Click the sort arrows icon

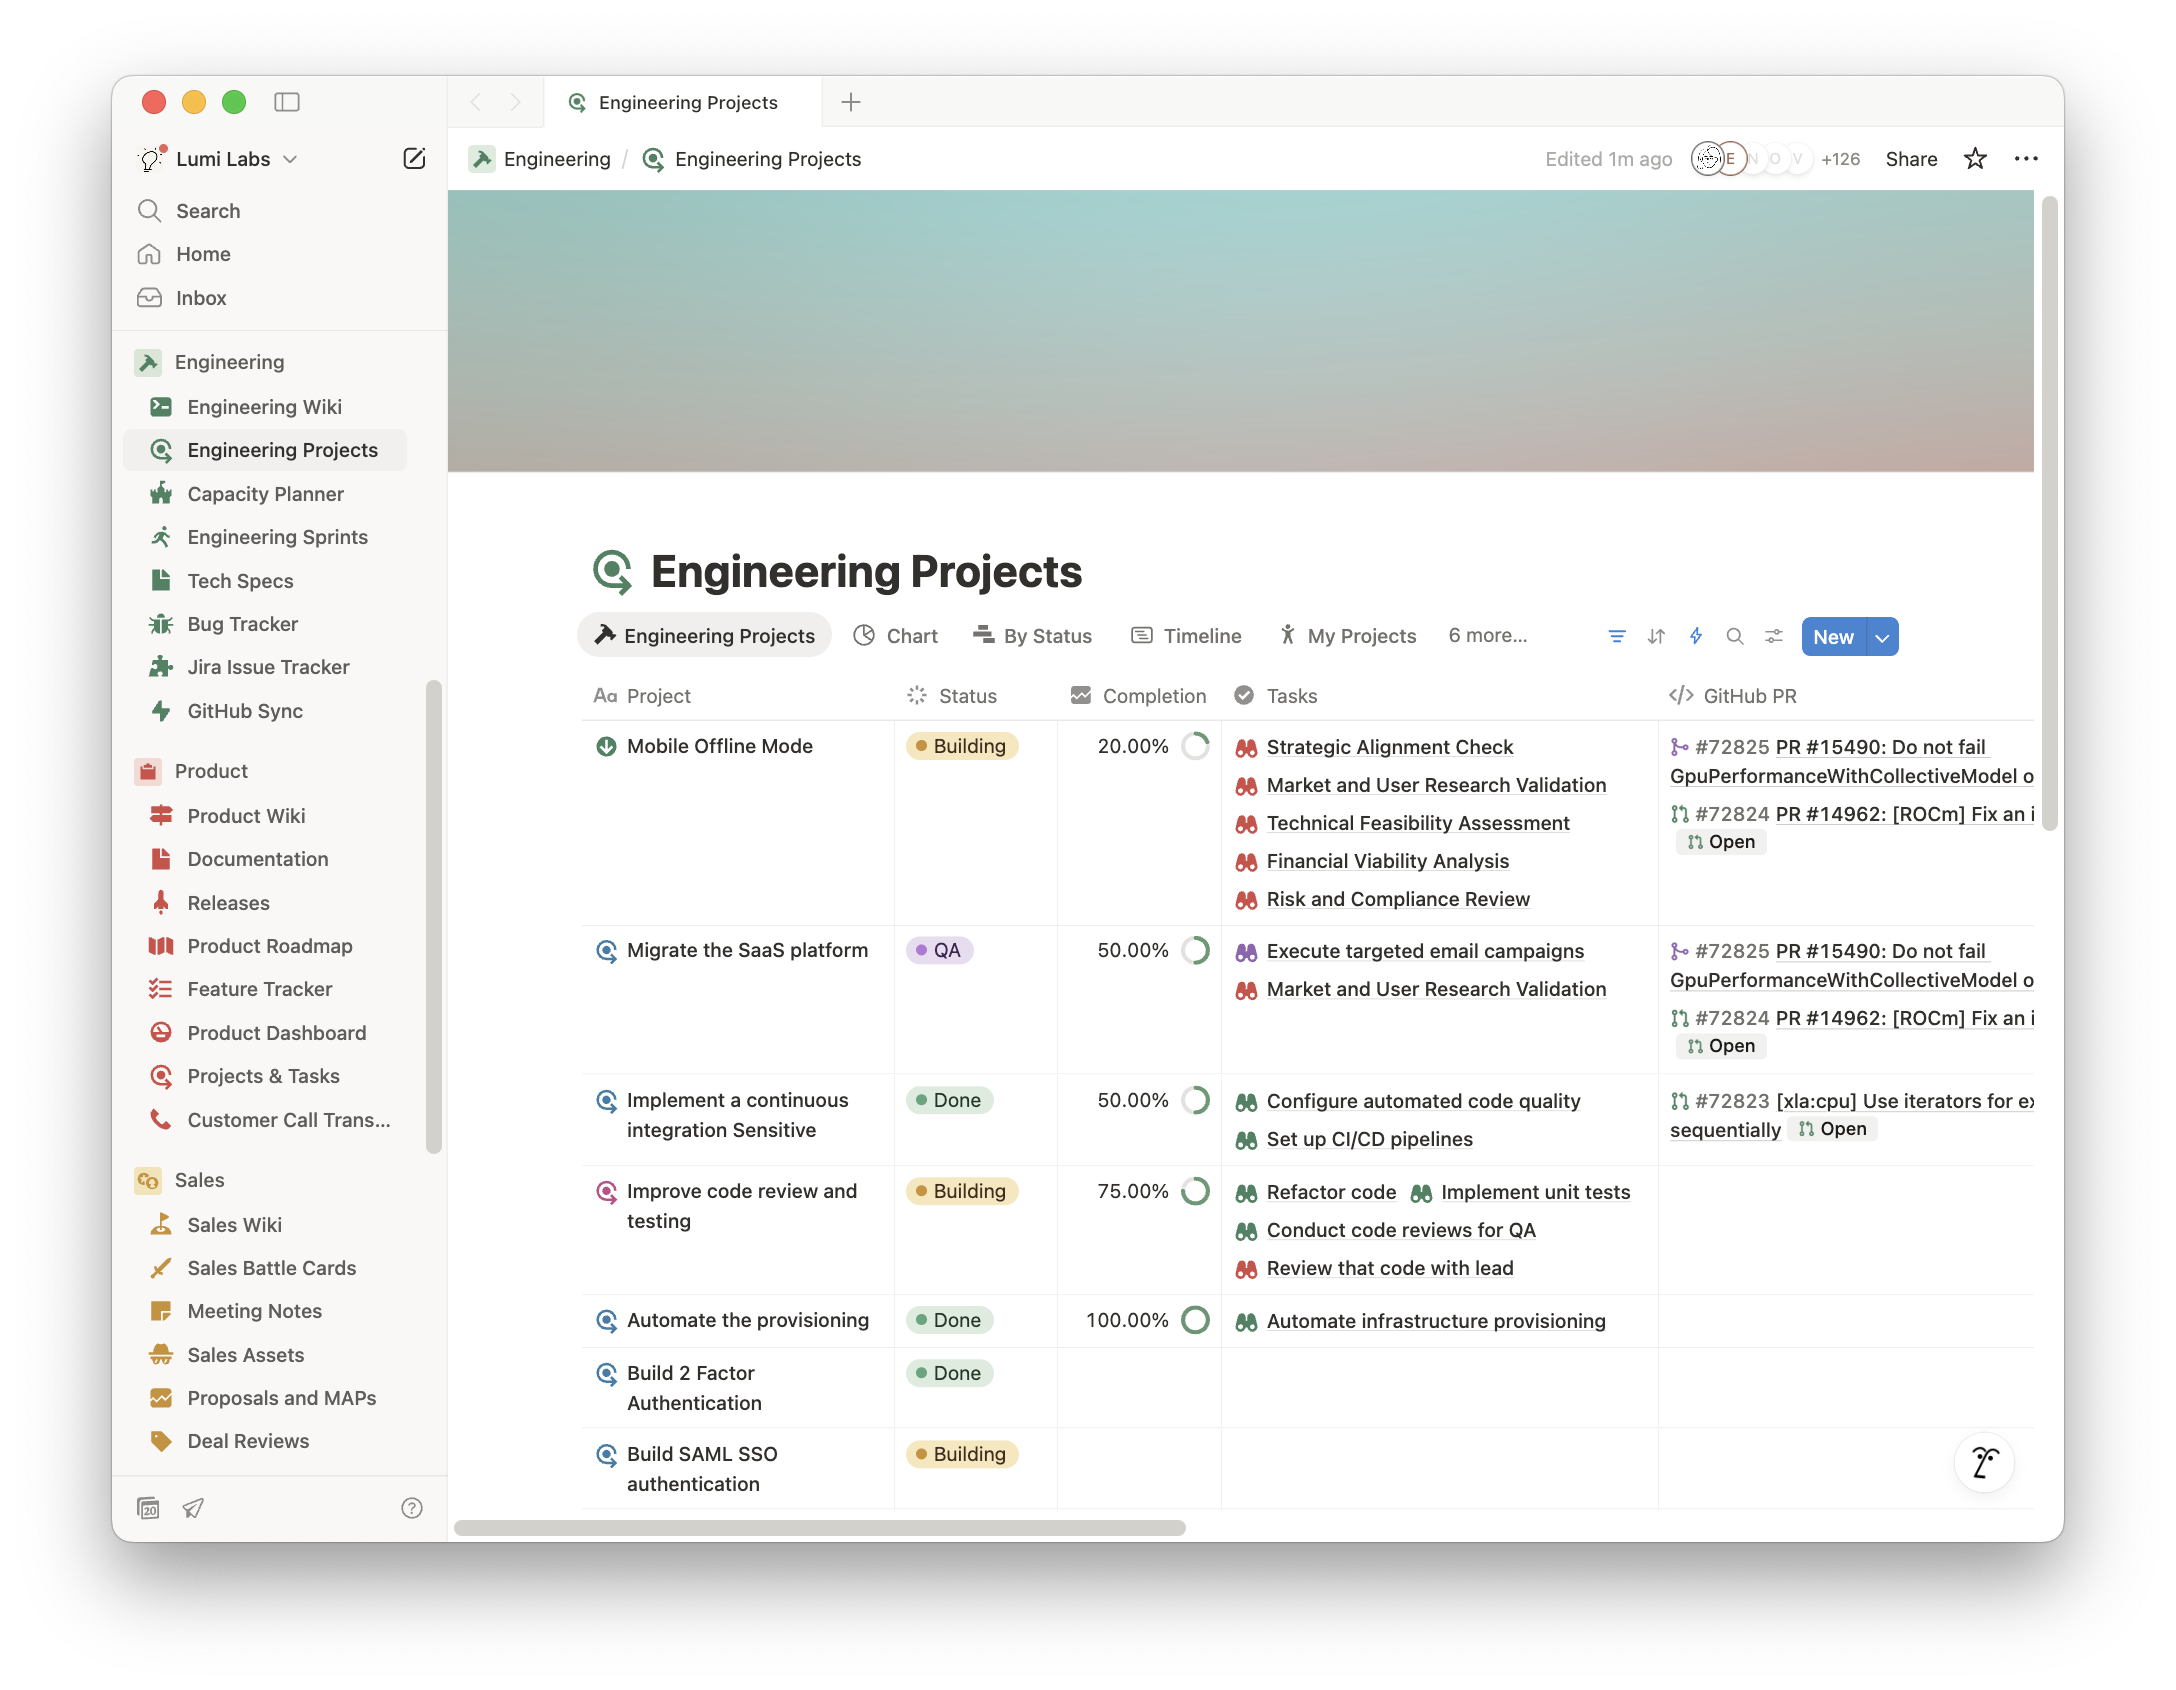tap(1656, 636)
